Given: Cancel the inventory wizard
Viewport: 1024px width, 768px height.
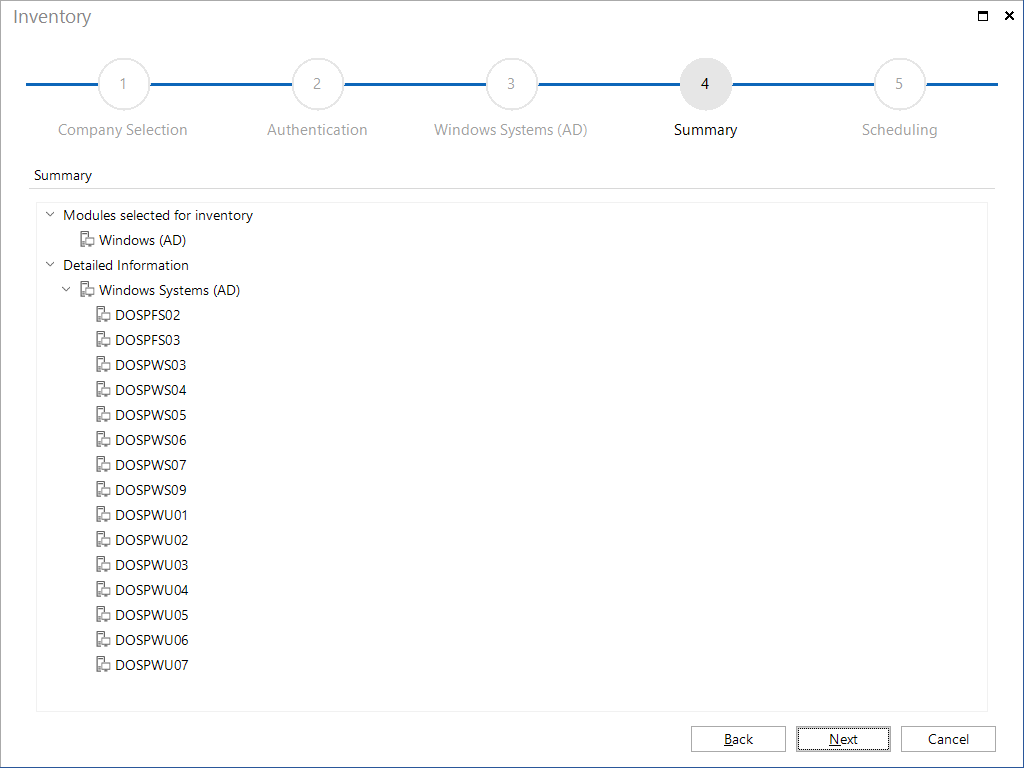Looking at the screenshot, I should (x=948, y=739).
